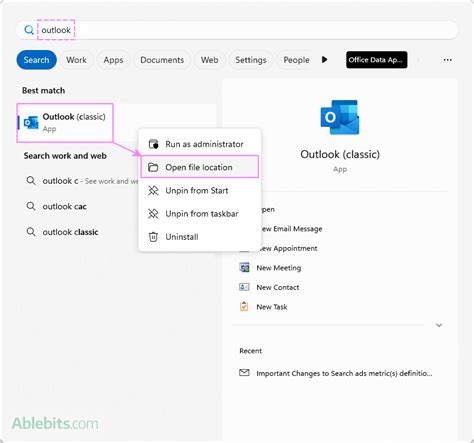Switch to the Apps filter tab
Screen dimensions: 474x443
pos(113,60)
